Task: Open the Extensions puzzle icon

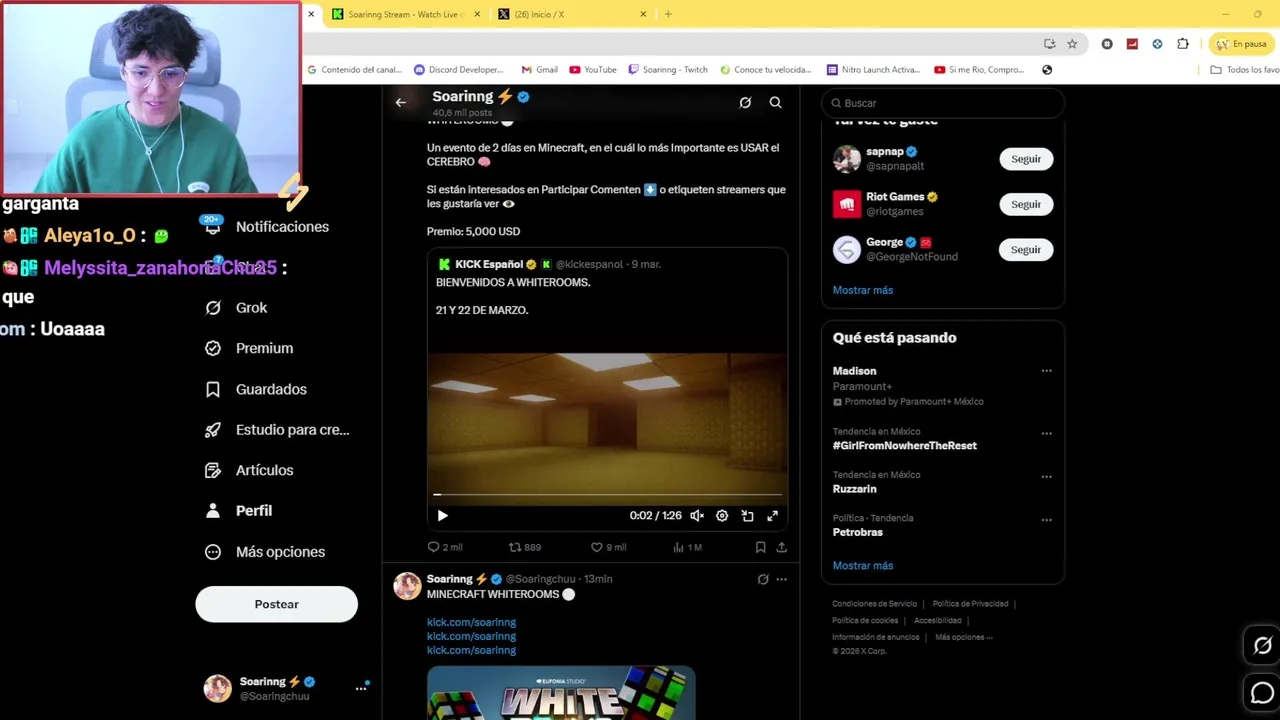Action: click(x=1183, y=44)
